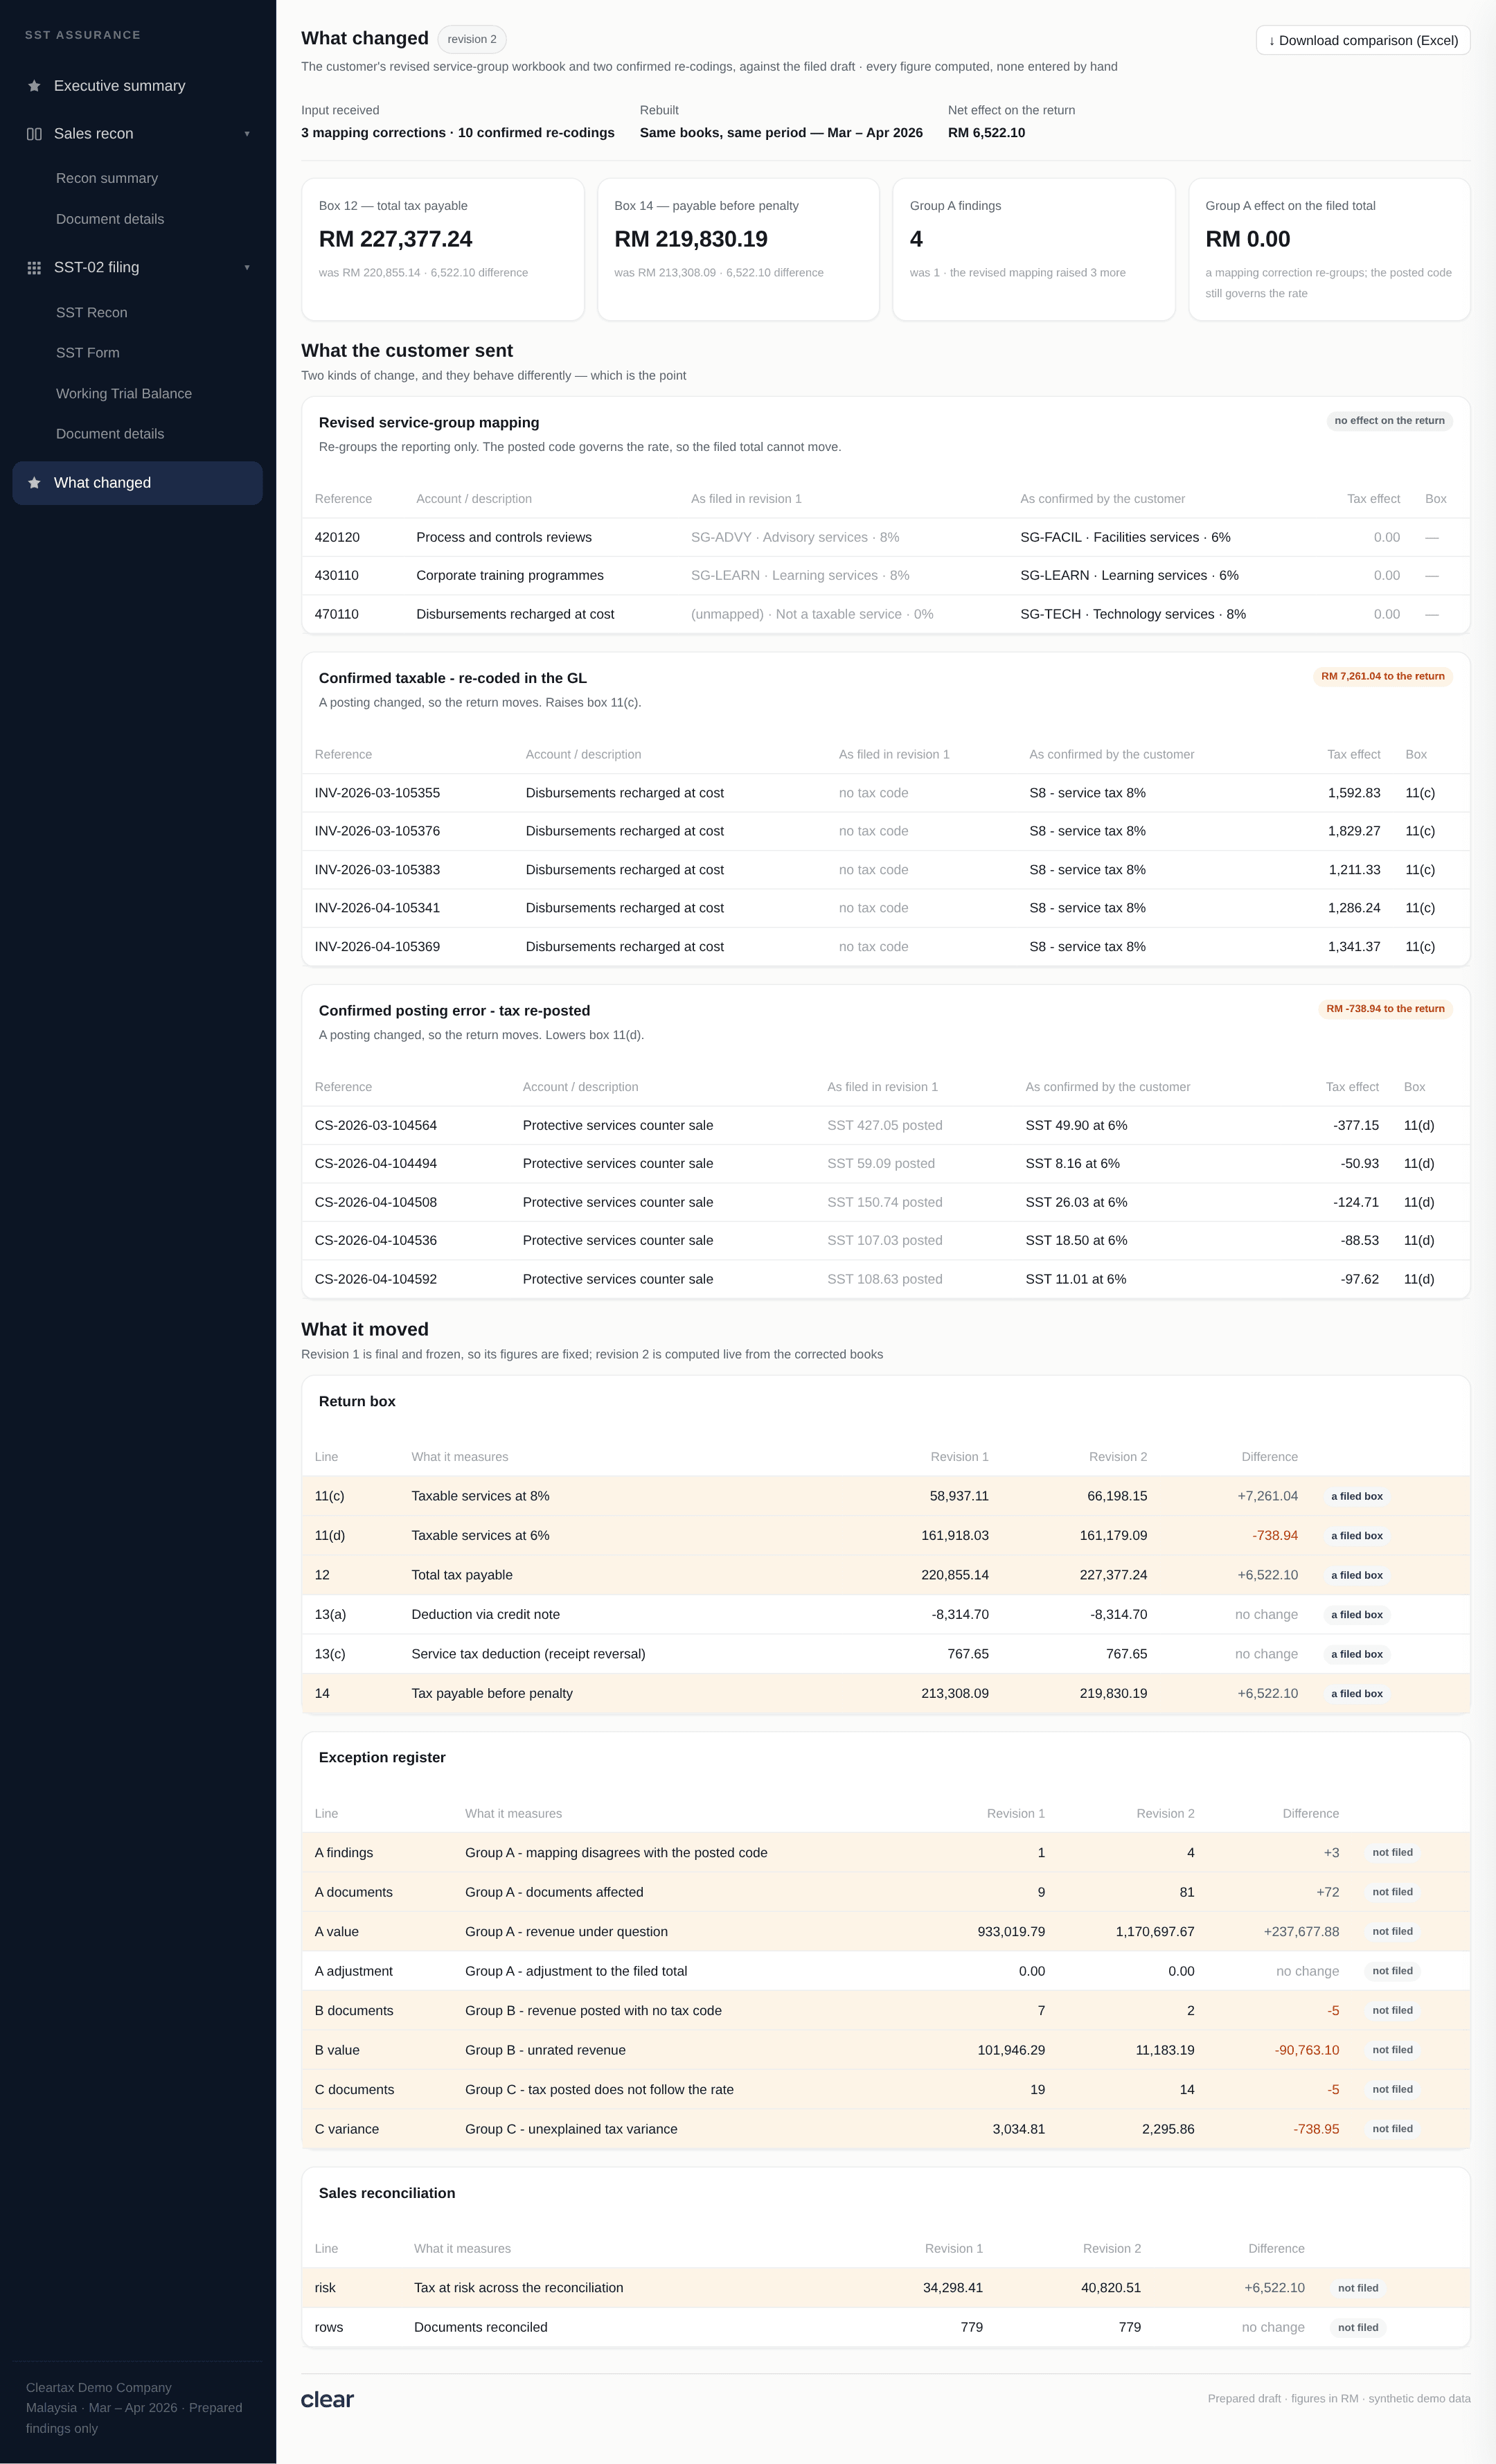Click the -377.15 tax effect value
1496x2464 pixels.
coord(1356,1125)
